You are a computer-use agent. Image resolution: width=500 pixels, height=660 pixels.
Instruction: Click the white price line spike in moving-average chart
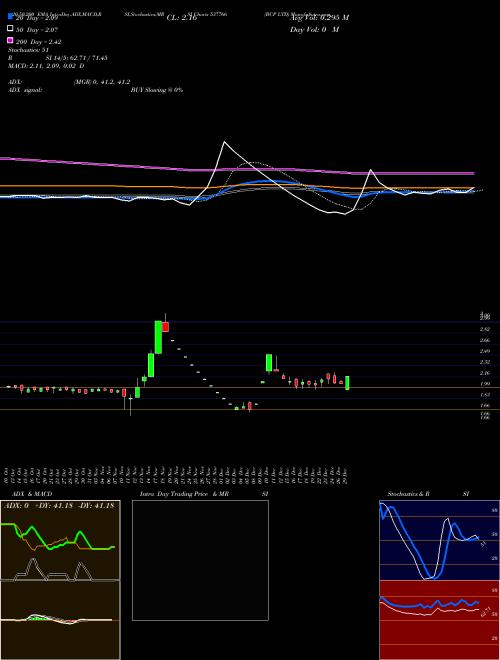(x=224, y=143)
